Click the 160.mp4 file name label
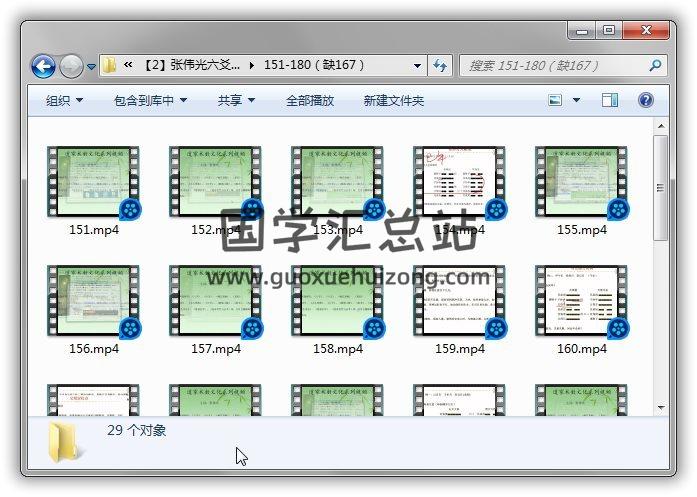 [x=582, y=349]
